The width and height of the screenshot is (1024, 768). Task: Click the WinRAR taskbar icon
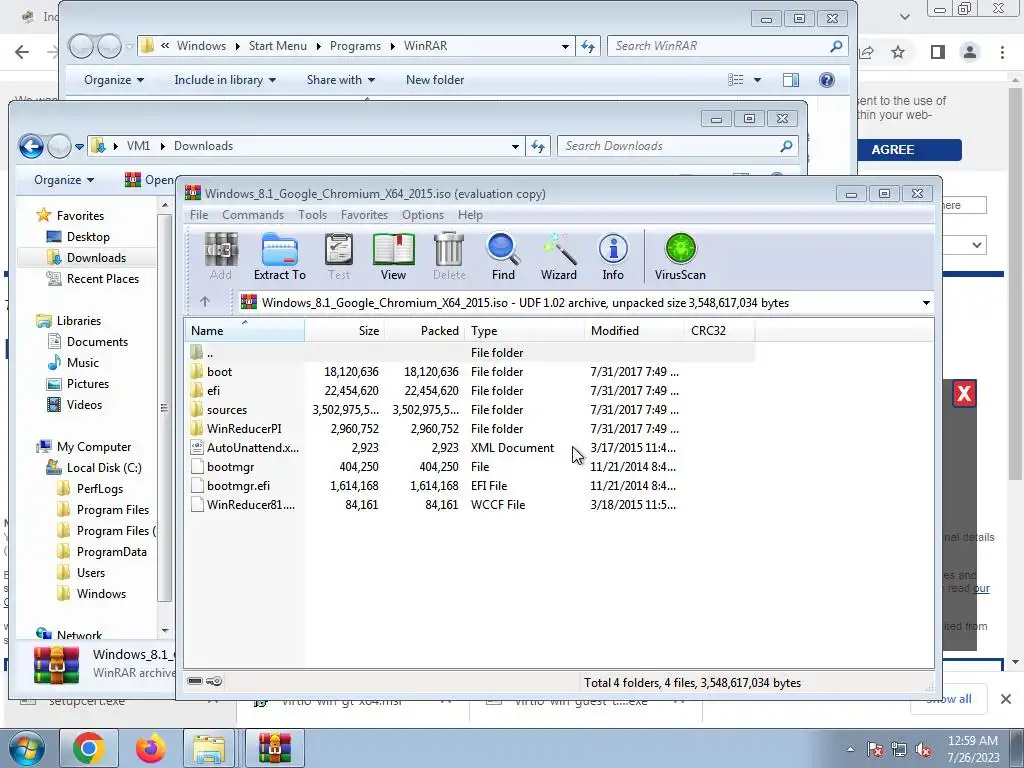click(x=274, y=748)
